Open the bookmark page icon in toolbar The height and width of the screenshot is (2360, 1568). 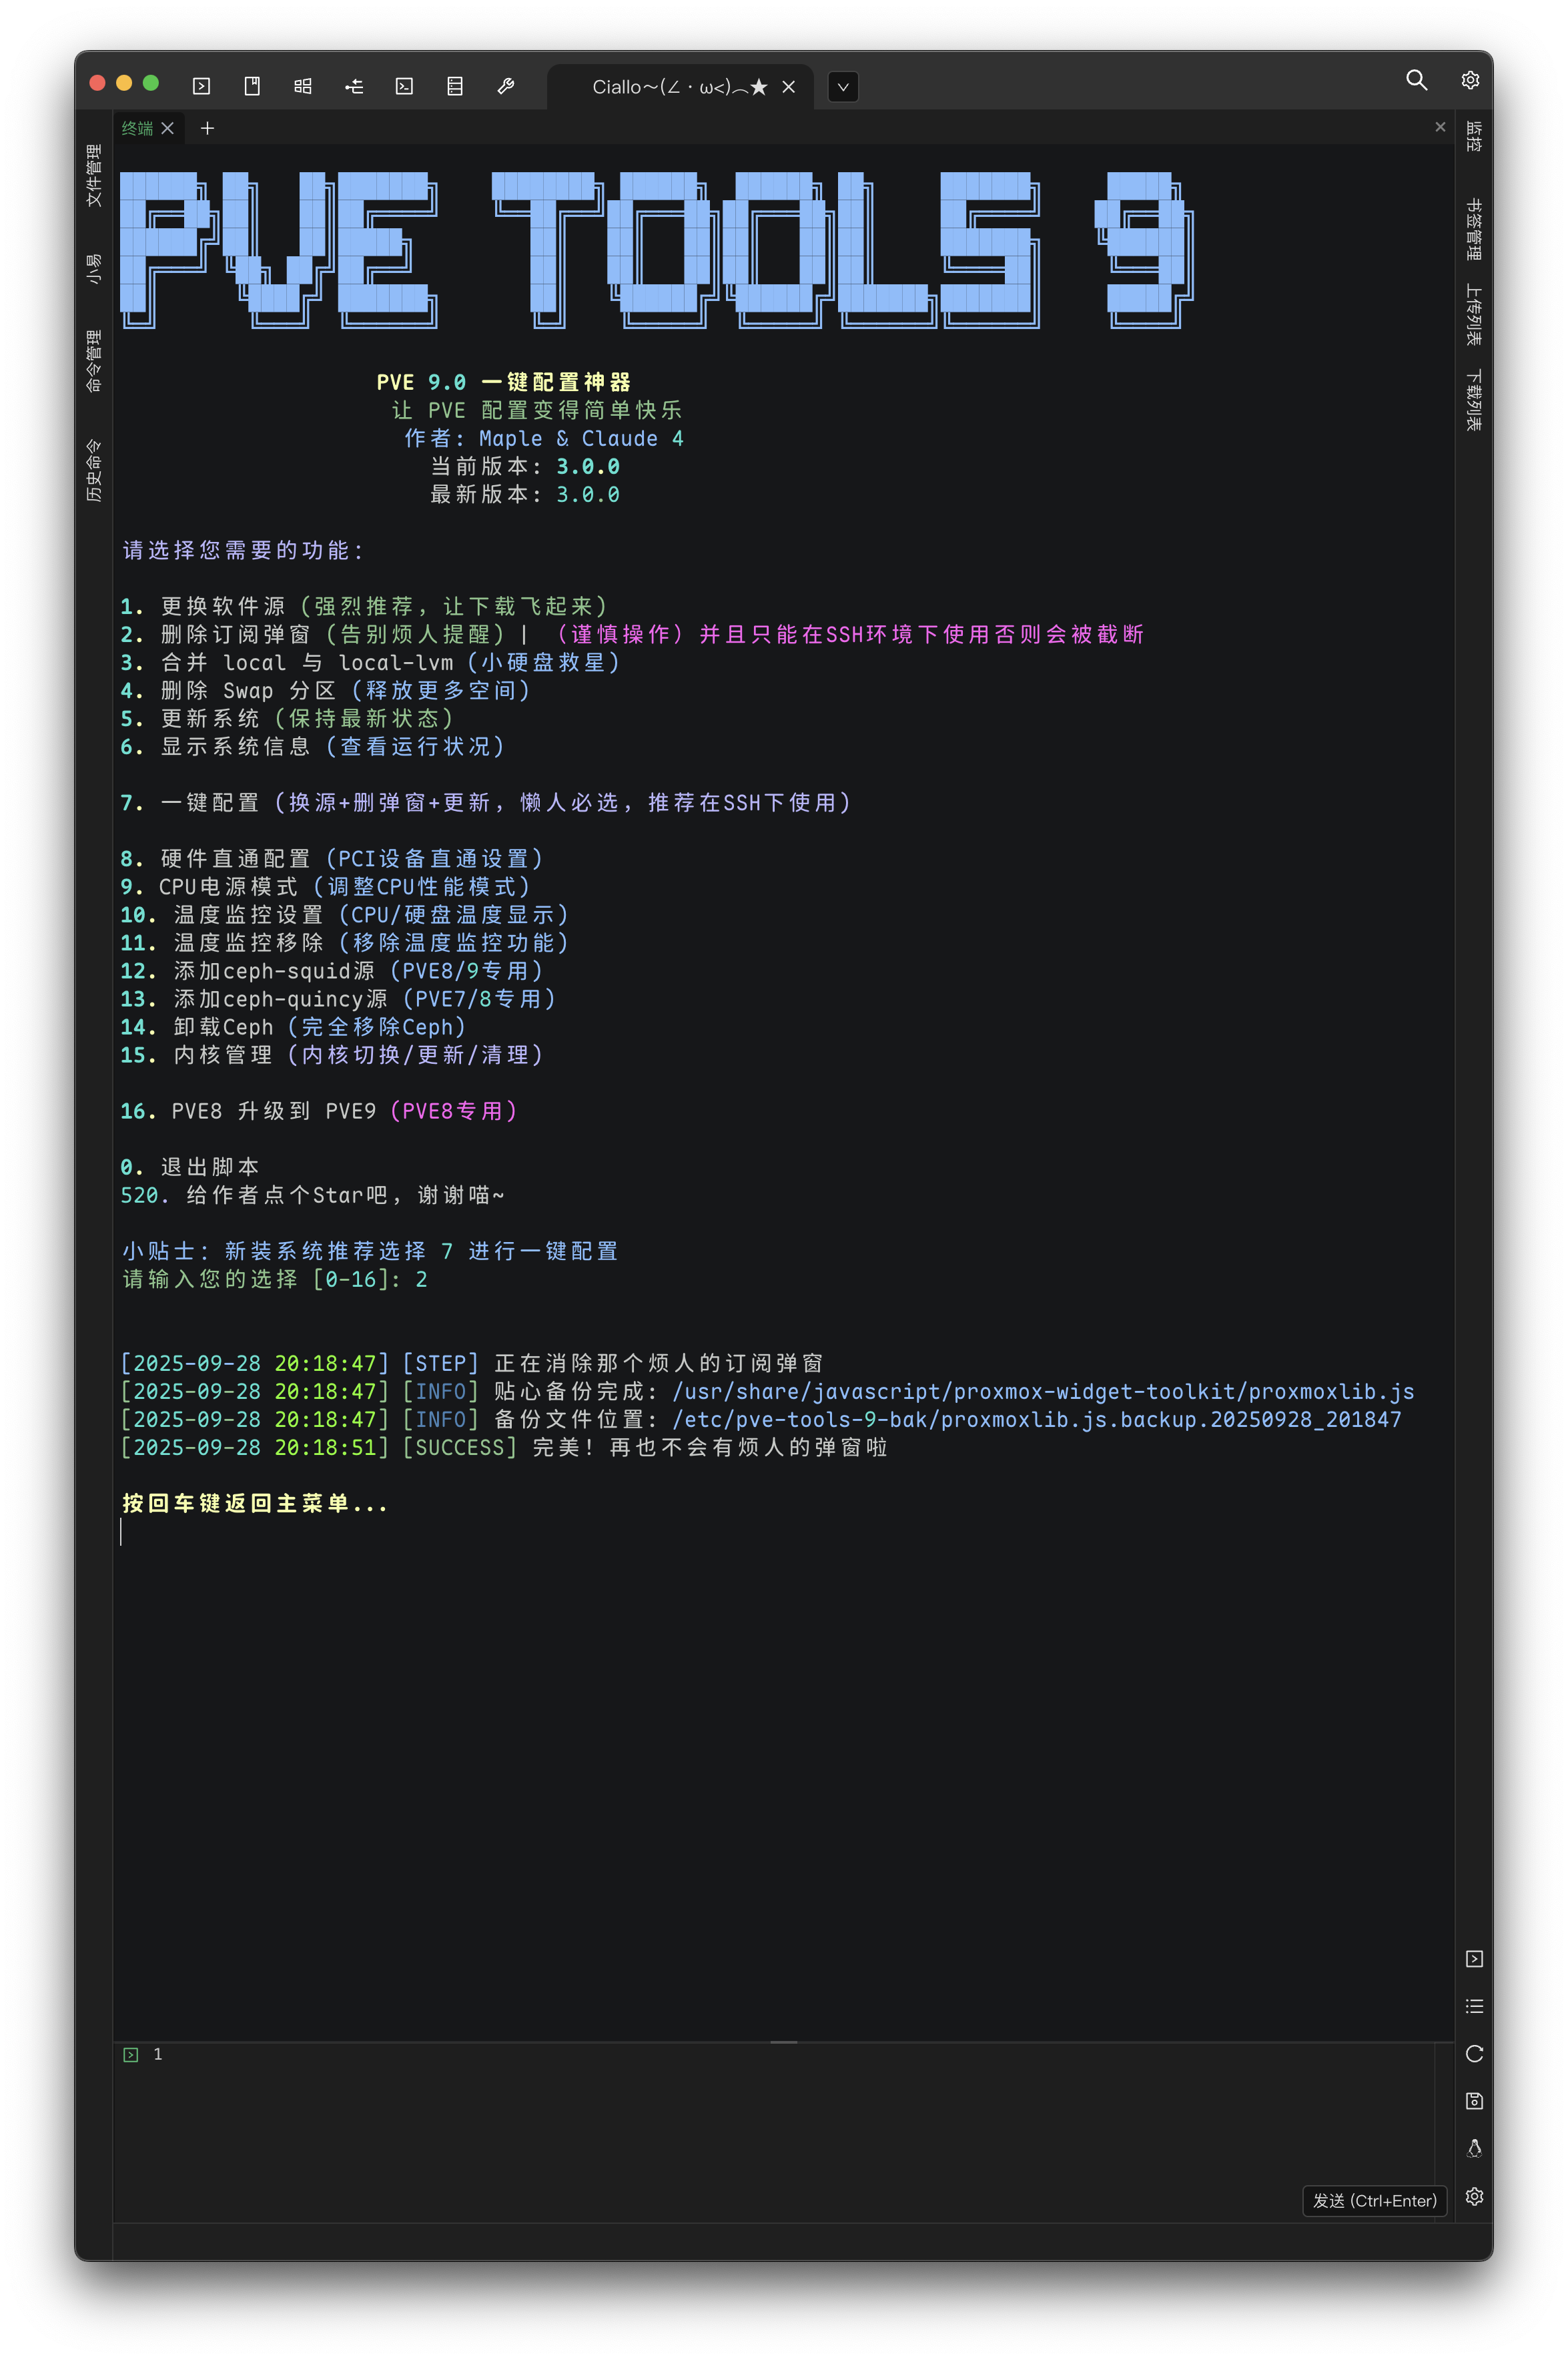pyautogui.click(x=252, y=87)
